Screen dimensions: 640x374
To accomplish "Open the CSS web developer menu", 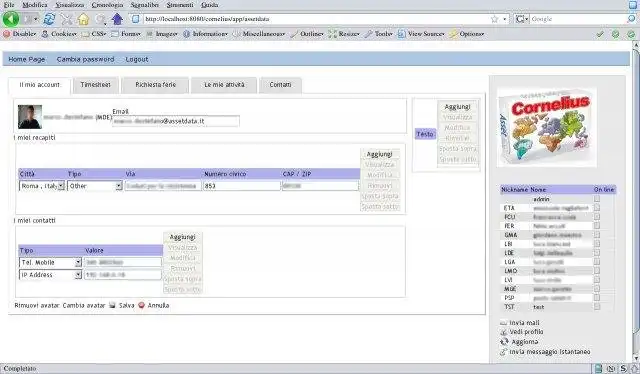I will (95, 34).
